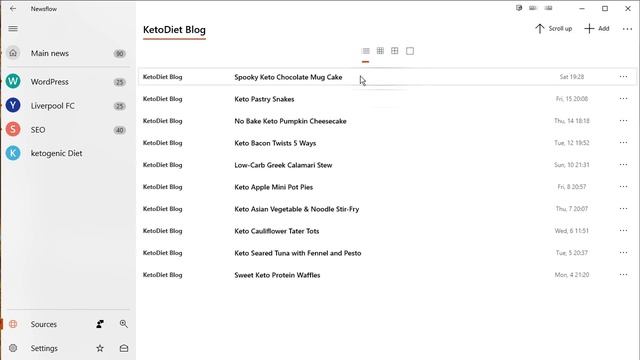Click the Liverpool FC unread count badge 25
This screenshot has height=360, width=640.
tap(119, 106)
